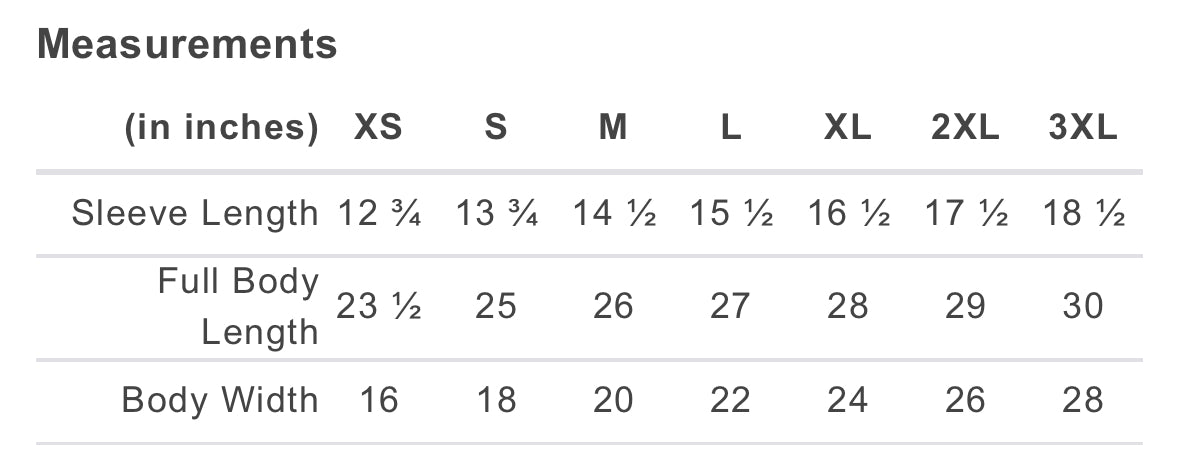
Task: Select the 3XL size column header
Action: (x=1083, y=128)
